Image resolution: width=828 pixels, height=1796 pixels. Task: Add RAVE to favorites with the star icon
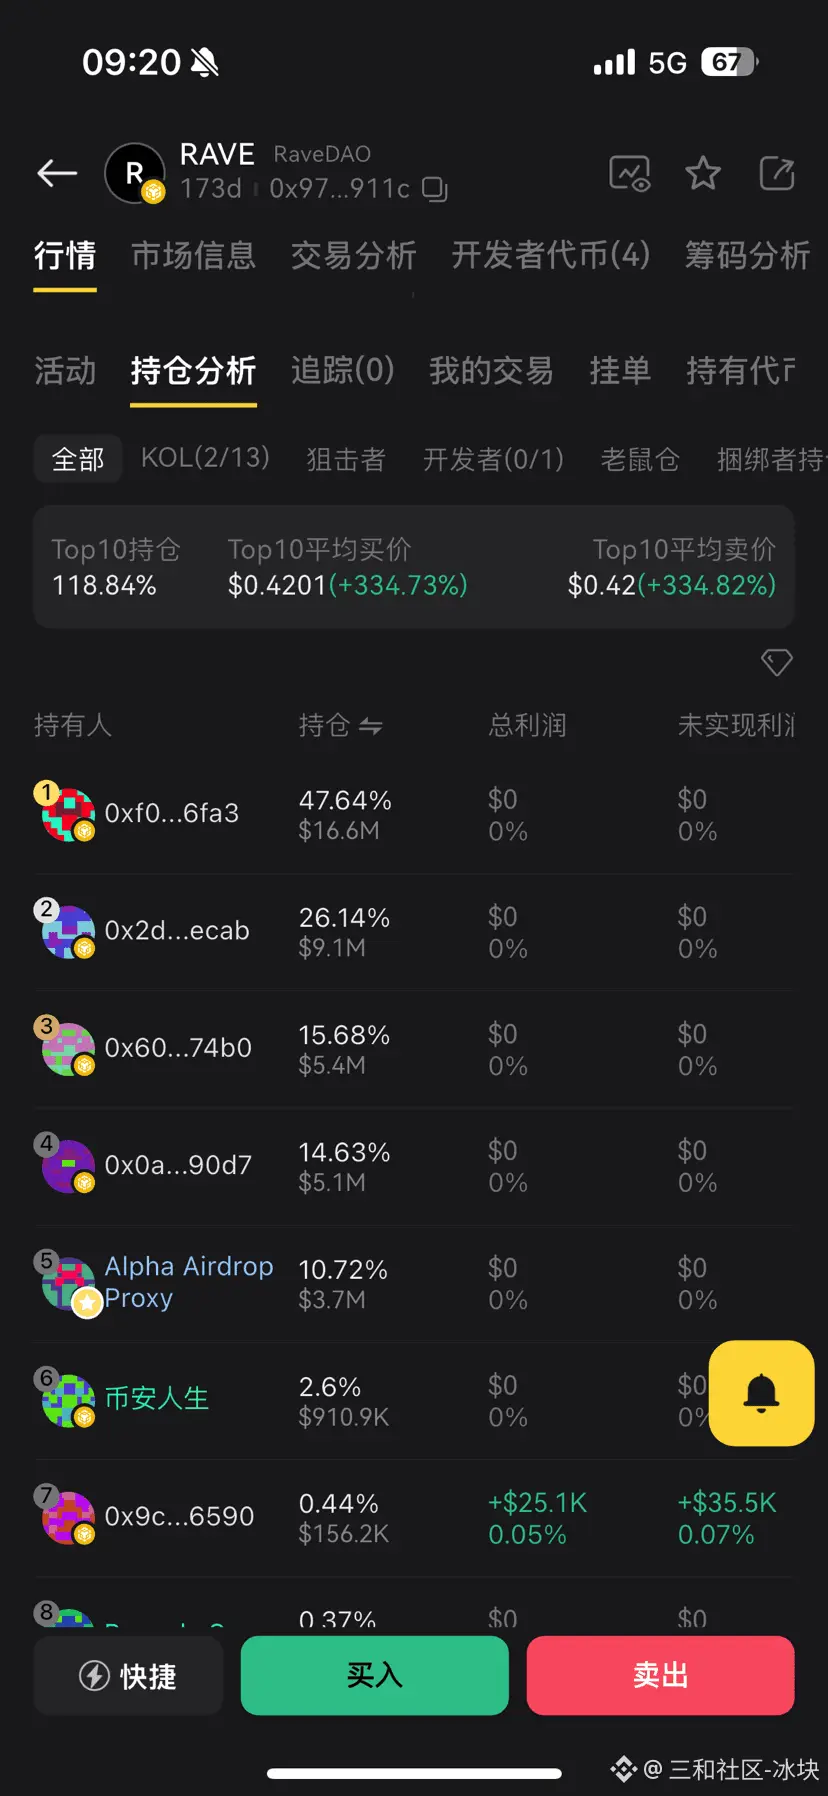(703, 173)
